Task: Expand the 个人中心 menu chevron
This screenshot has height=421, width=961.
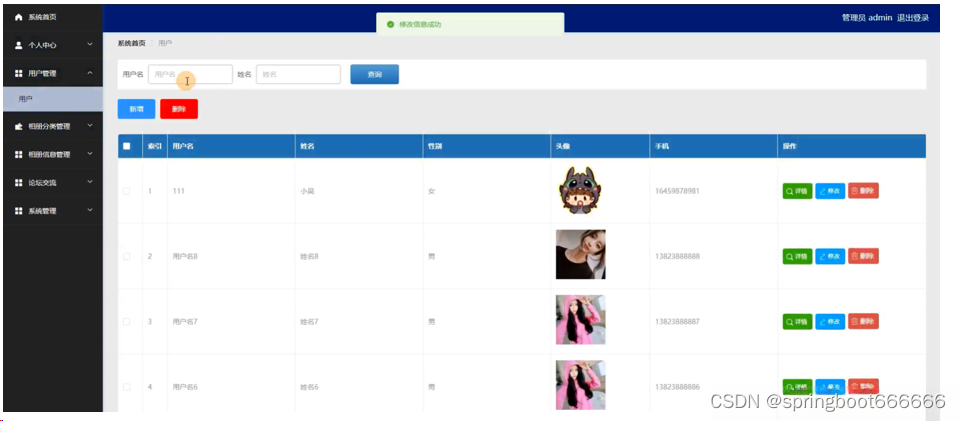Action: coord(90,45)
